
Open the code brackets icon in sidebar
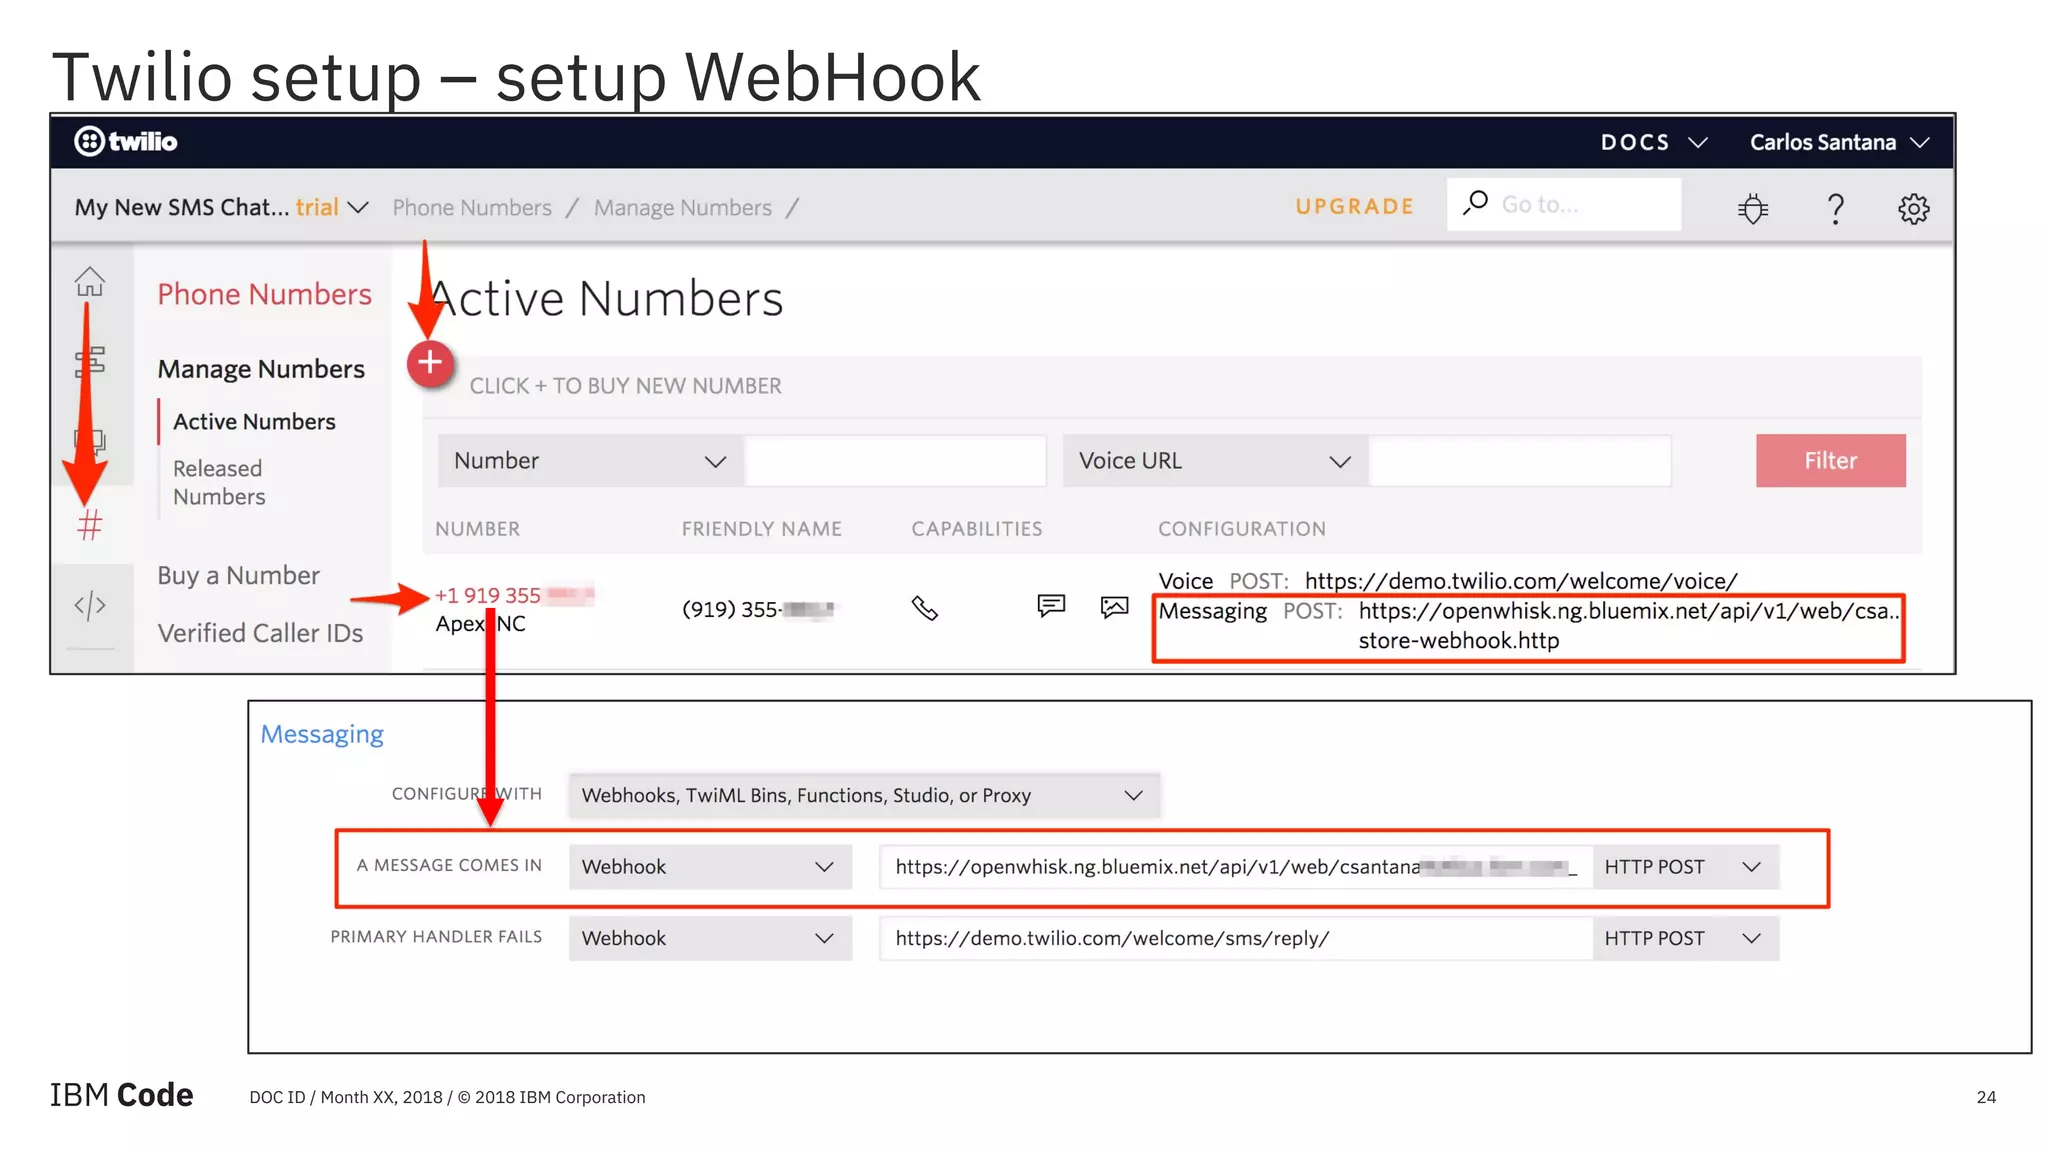(90, 605)
